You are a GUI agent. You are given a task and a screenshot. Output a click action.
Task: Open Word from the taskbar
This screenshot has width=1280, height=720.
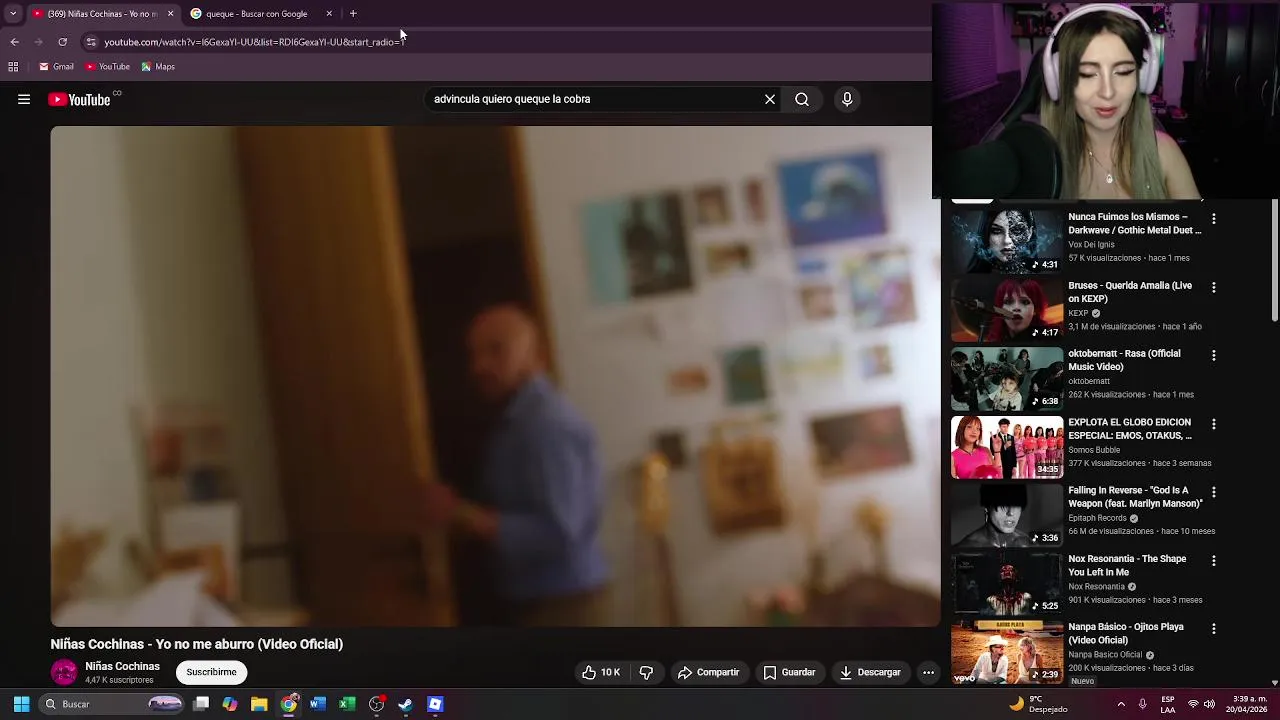(x=318, y=704)
